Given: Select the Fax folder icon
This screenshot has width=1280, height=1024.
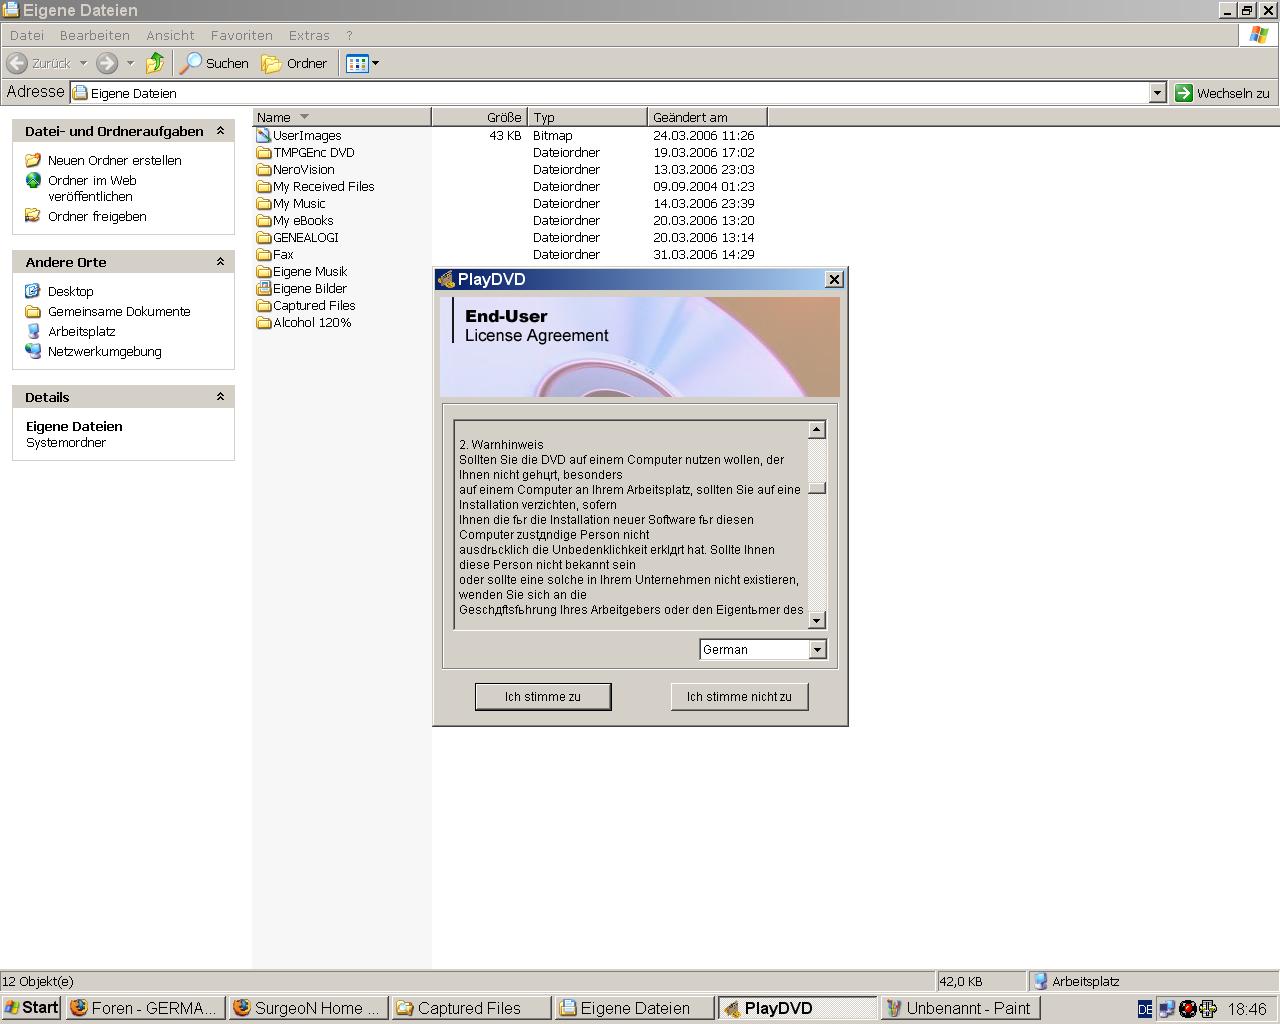Looking at the screenshot, I should click(264, 254).
